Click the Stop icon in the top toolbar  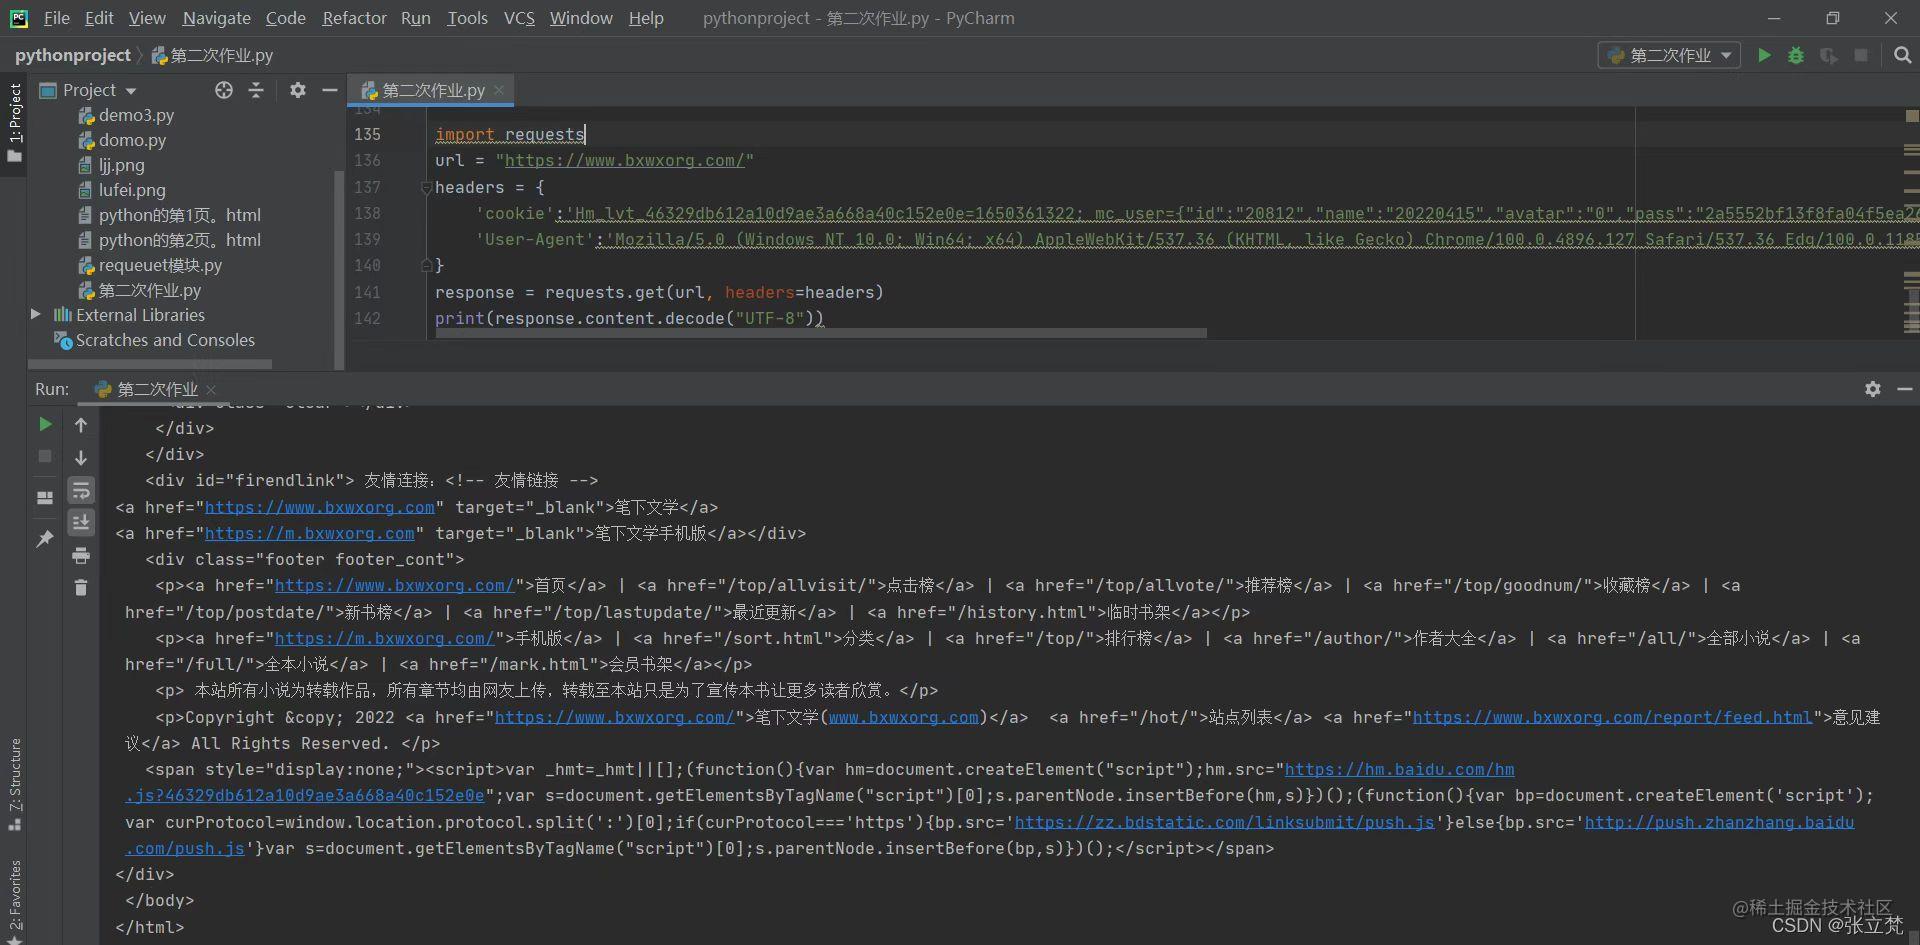click(1861, 56)
